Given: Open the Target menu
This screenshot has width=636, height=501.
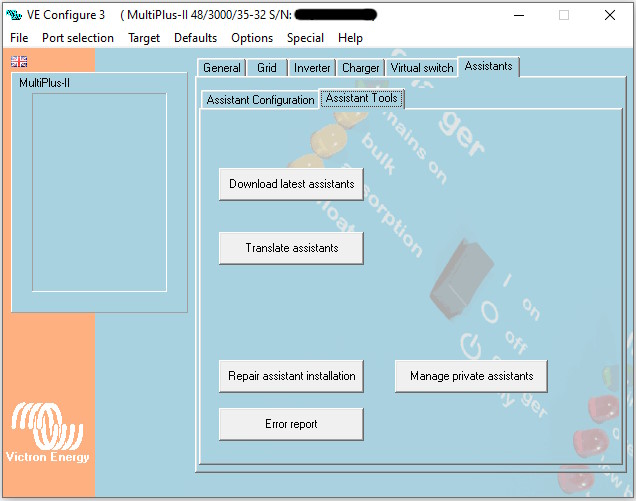Looking at the screenshot, I should [144, 38].
